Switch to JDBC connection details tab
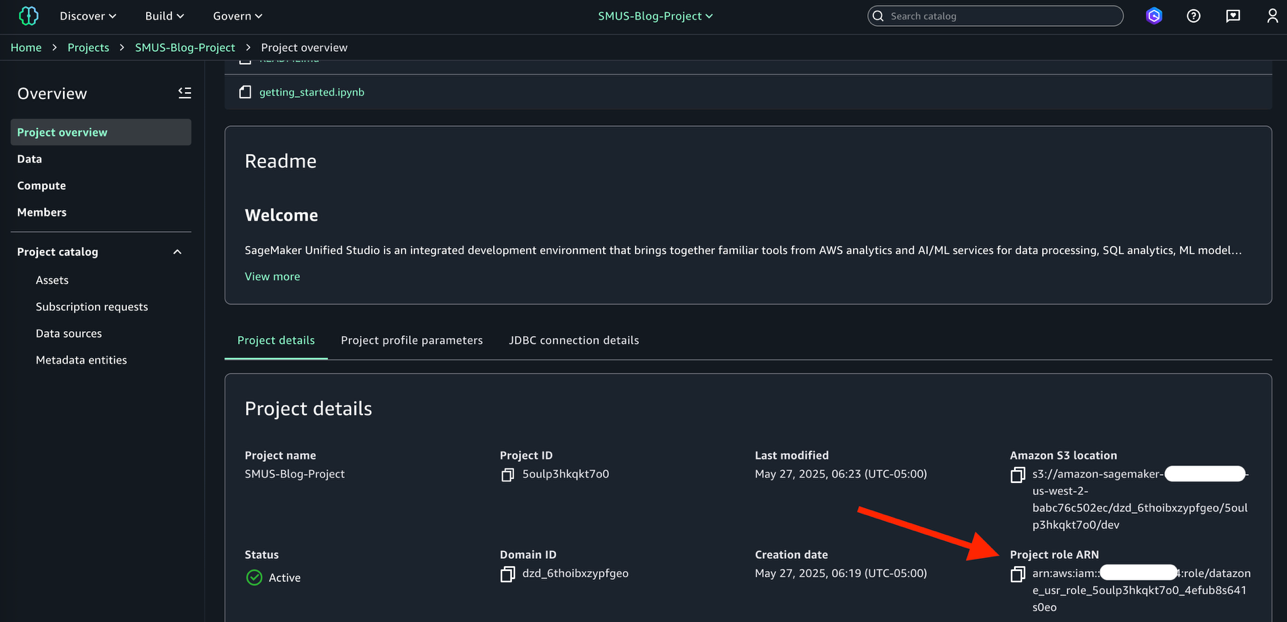 (x=574, y=340)
